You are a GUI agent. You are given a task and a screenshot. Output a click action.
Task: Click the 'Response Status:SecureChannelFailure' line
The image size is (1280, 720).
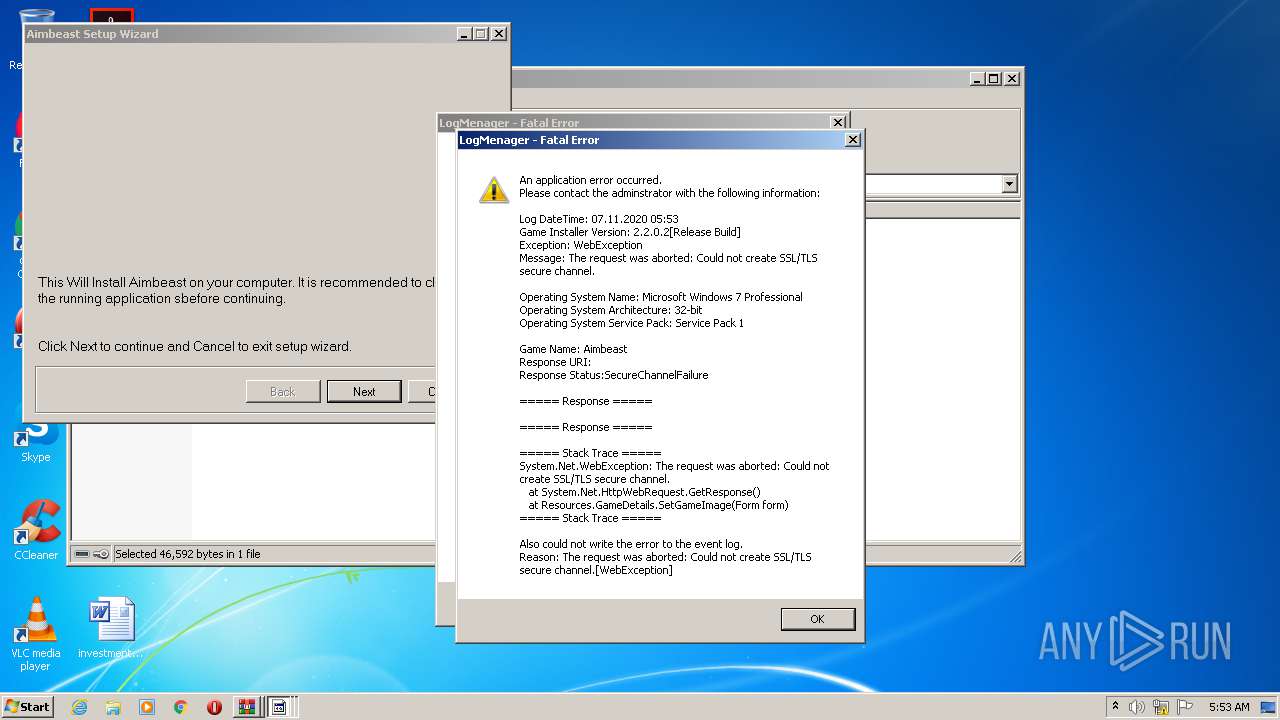[x=614, y=375]
